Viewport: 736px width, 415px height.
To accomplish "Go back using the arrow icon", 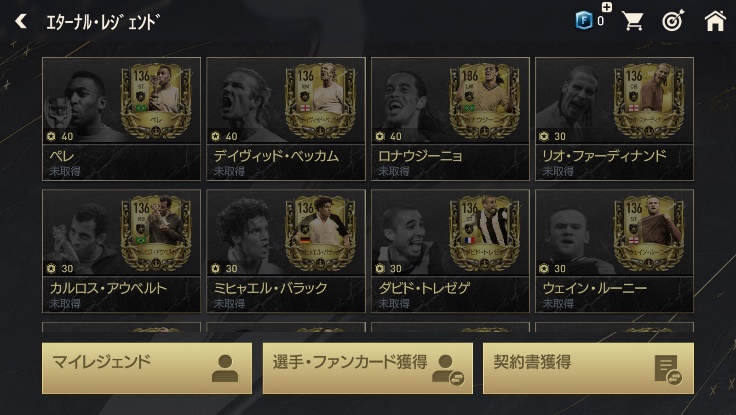I will pyautogui.click(x=21, y=21).
